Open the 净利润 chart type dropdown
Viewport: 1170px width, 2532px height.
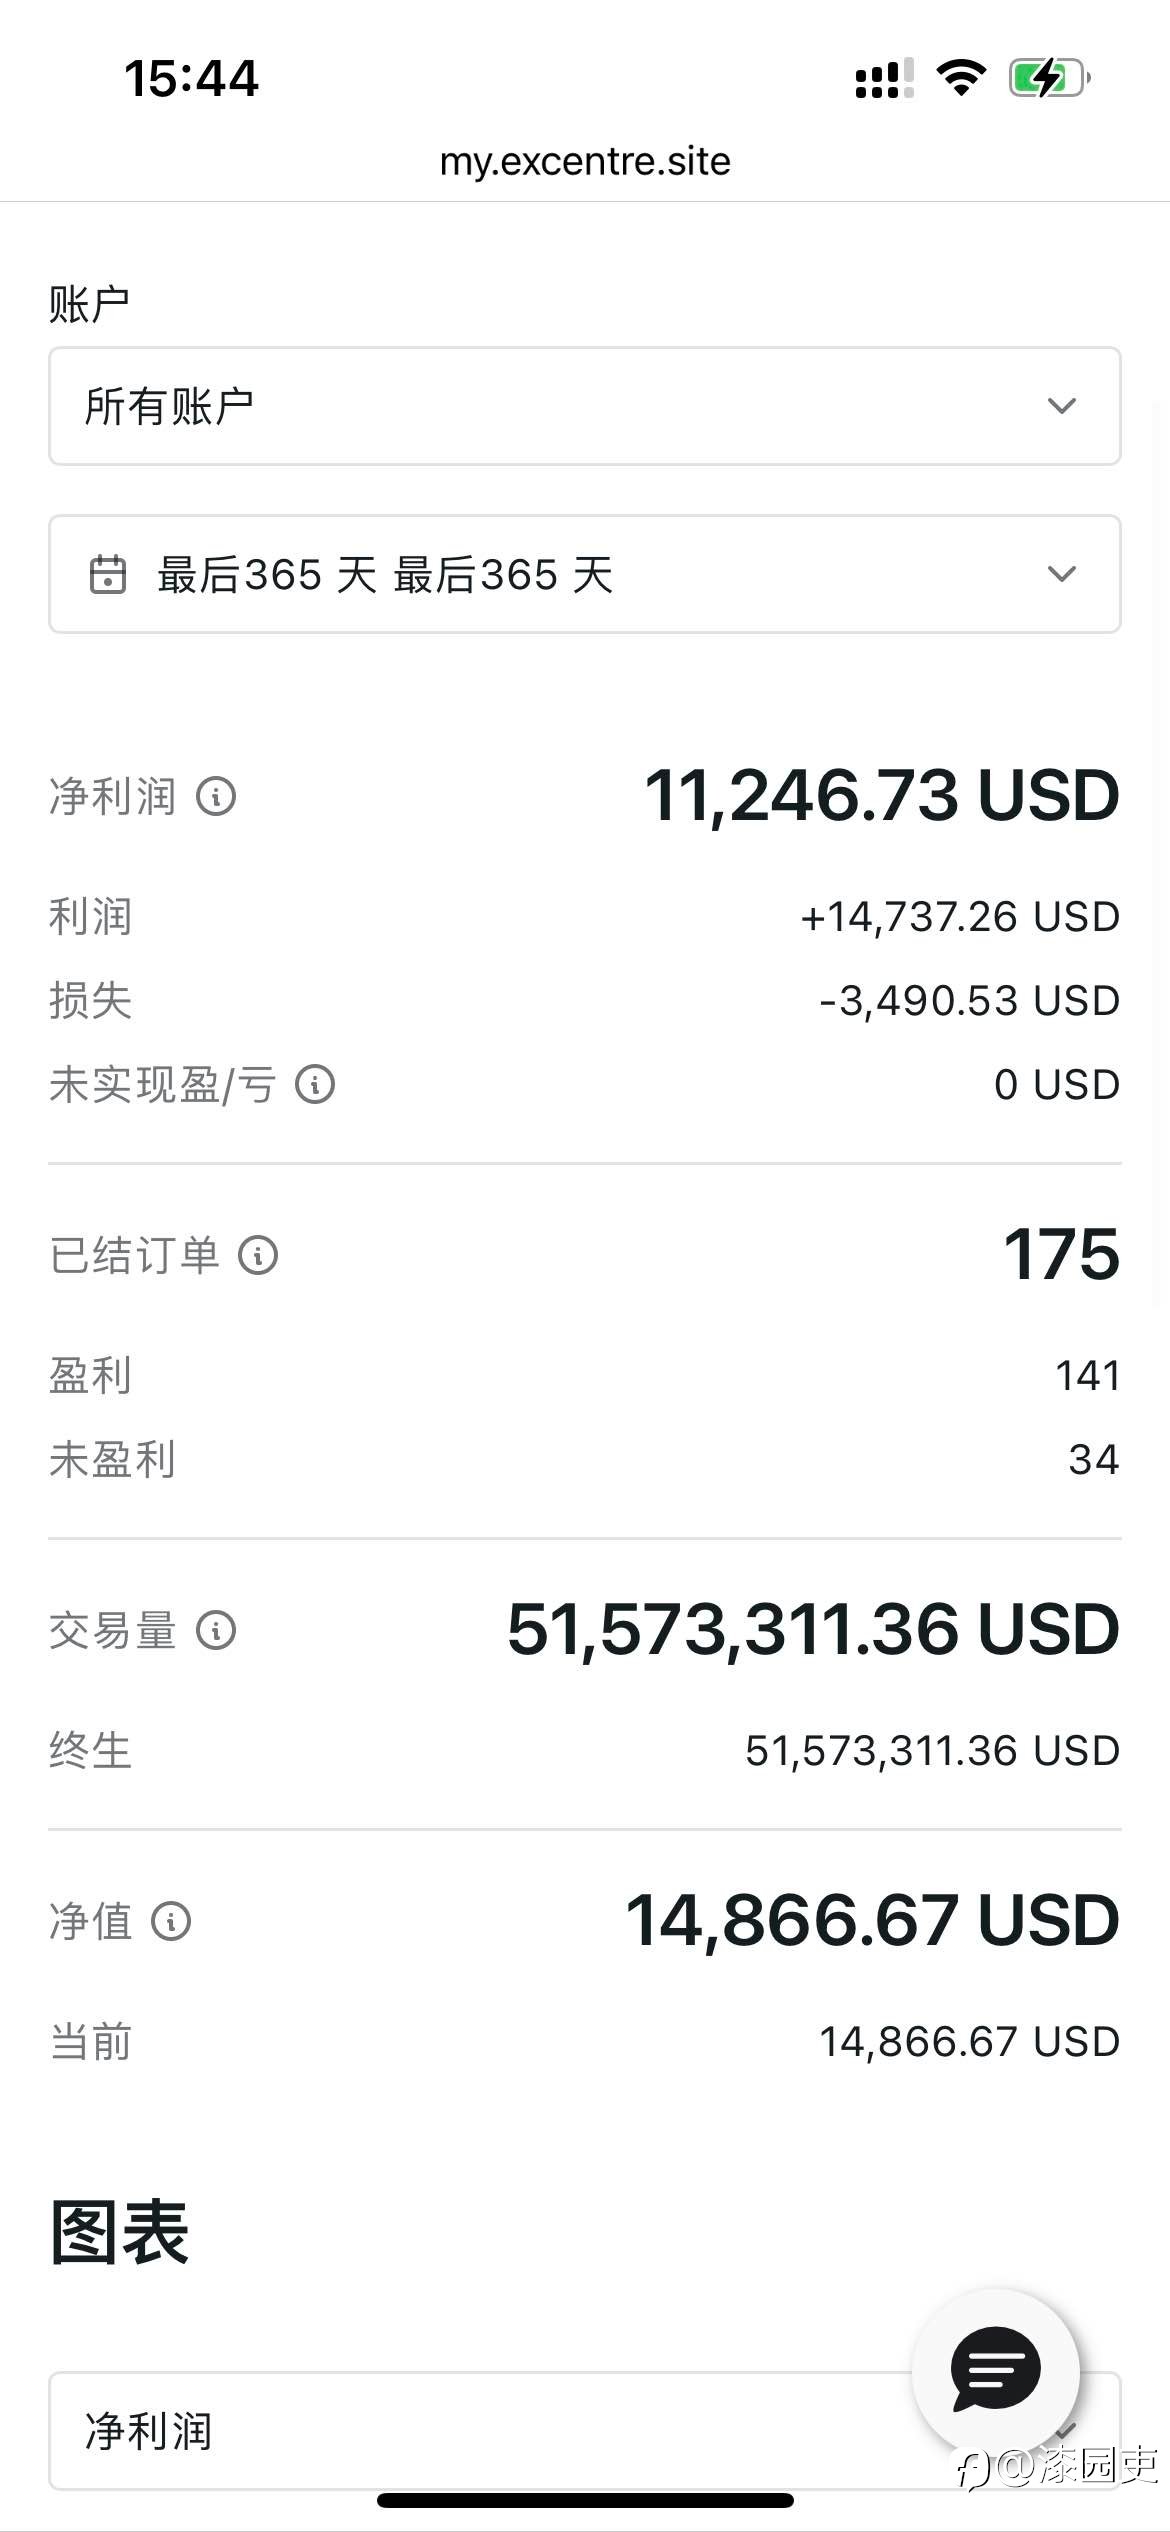point(585,2430)
